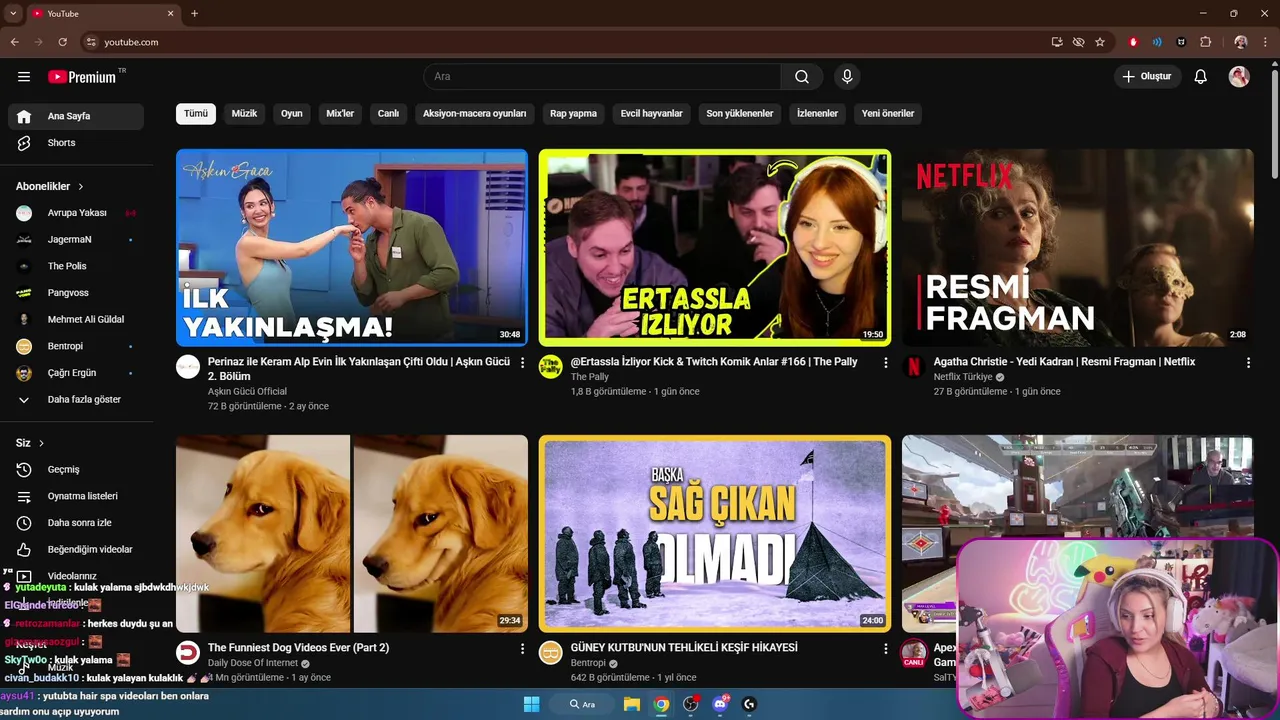Open Shorts in the sidebar
The height and width of the screenshot is (720, 1280).
76,143
